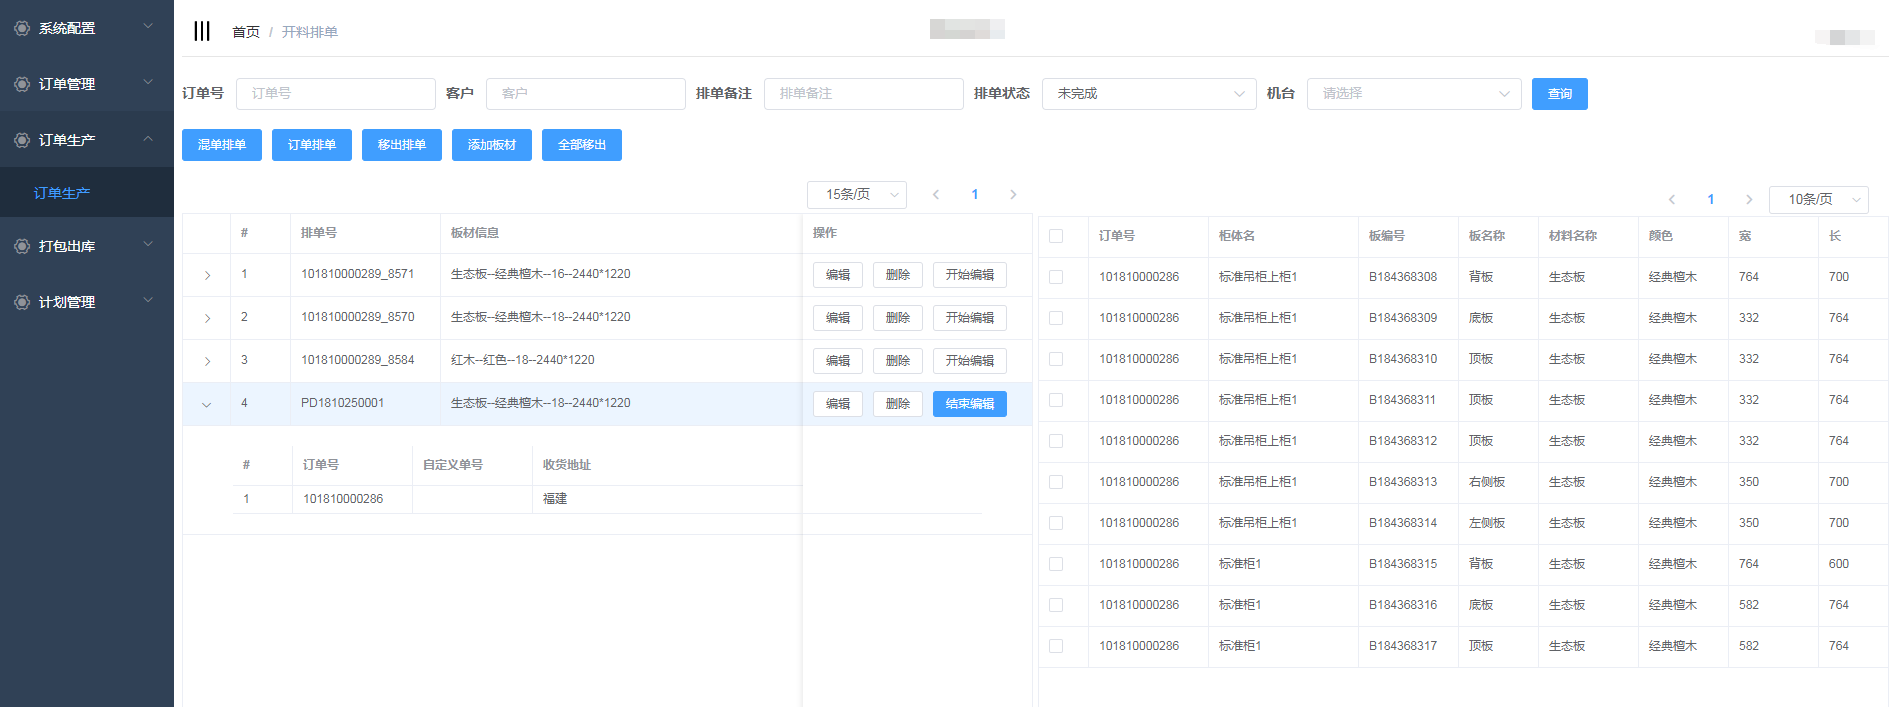Click the 订单管理 sidebar icon
The height and width of the screenshot is (707, 1890).
coord(22,84)
